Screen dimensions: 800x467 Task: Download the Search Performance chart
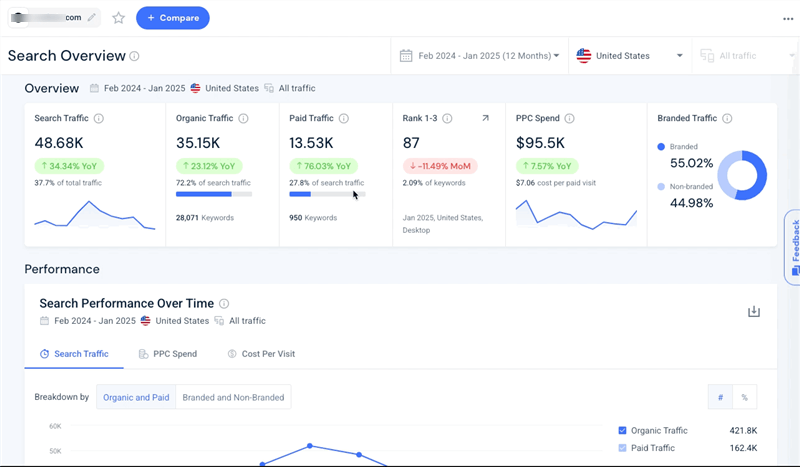click(x=754, y=311)
